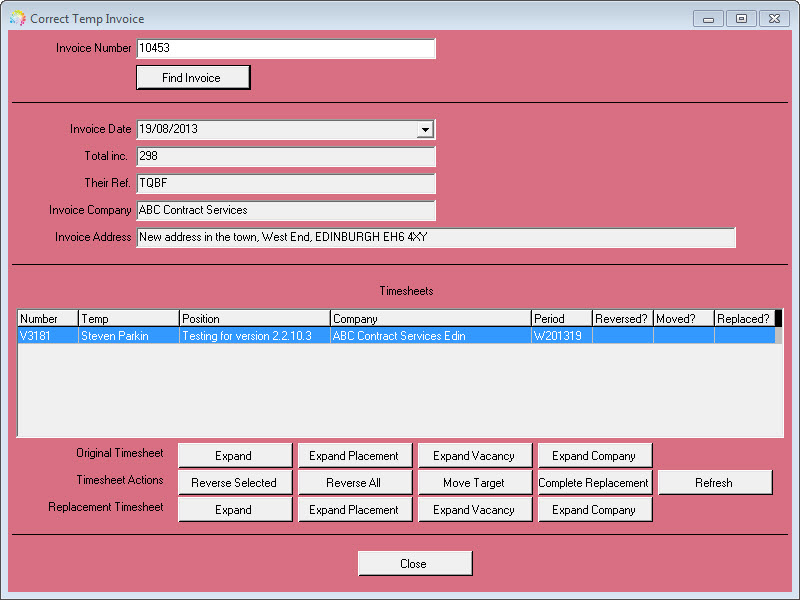This screenshot has width=800, height=600.
Task: Click the Reverse All button
Action: coord(355,483)
